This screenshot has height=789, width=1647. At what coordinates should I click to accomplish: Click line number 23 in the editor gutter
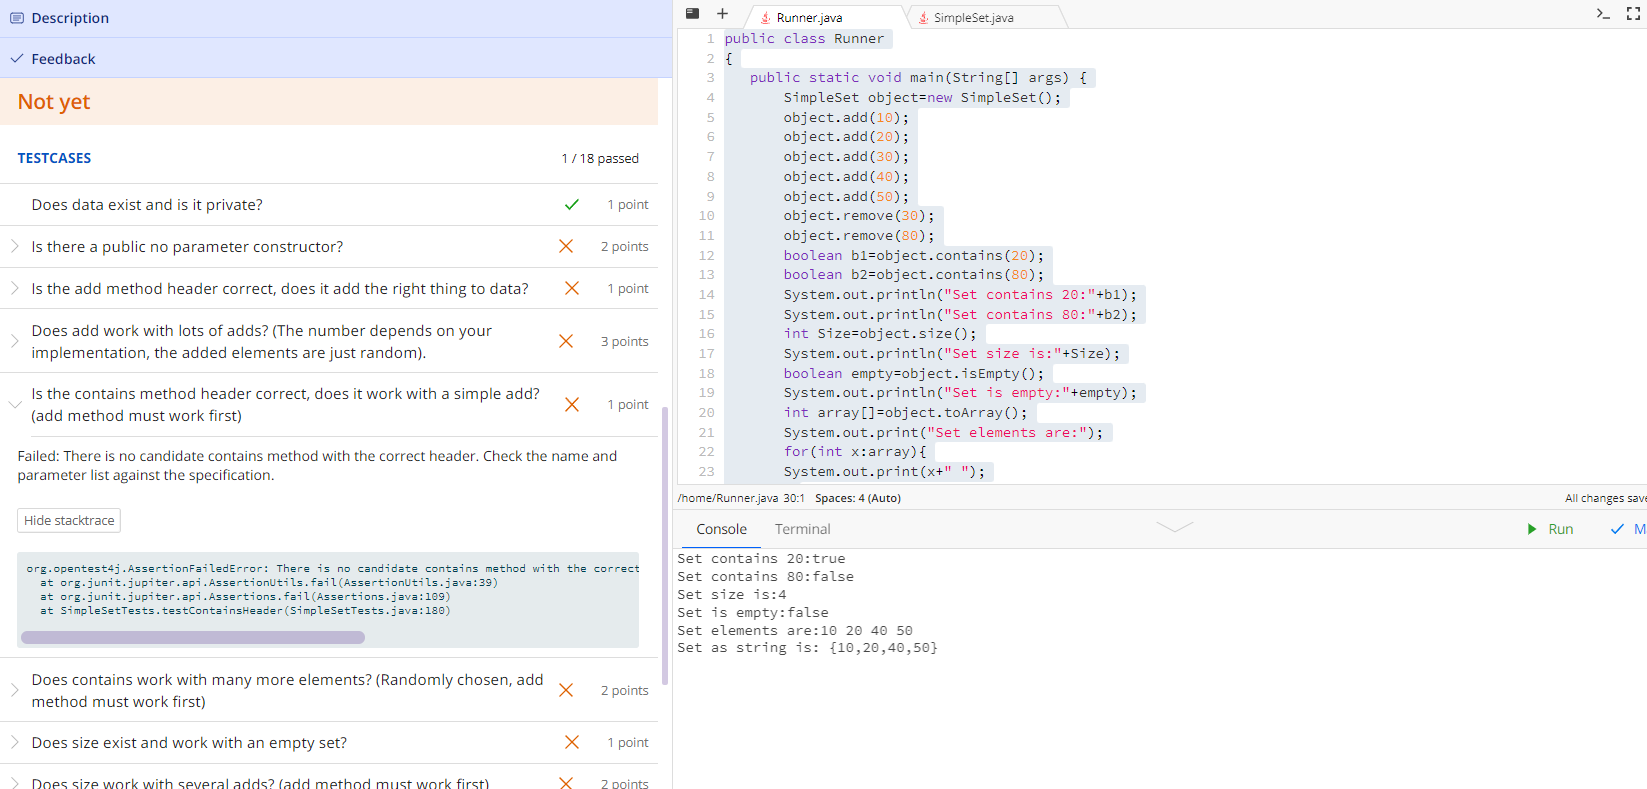pyautogui.click(x=707, y=471)
